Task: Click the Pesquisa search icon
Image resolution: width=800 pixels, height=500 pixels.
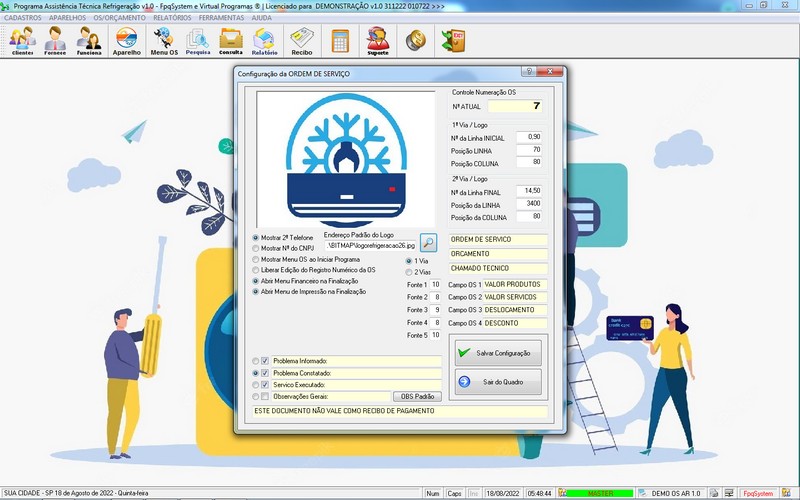Action: pos(198,41)
